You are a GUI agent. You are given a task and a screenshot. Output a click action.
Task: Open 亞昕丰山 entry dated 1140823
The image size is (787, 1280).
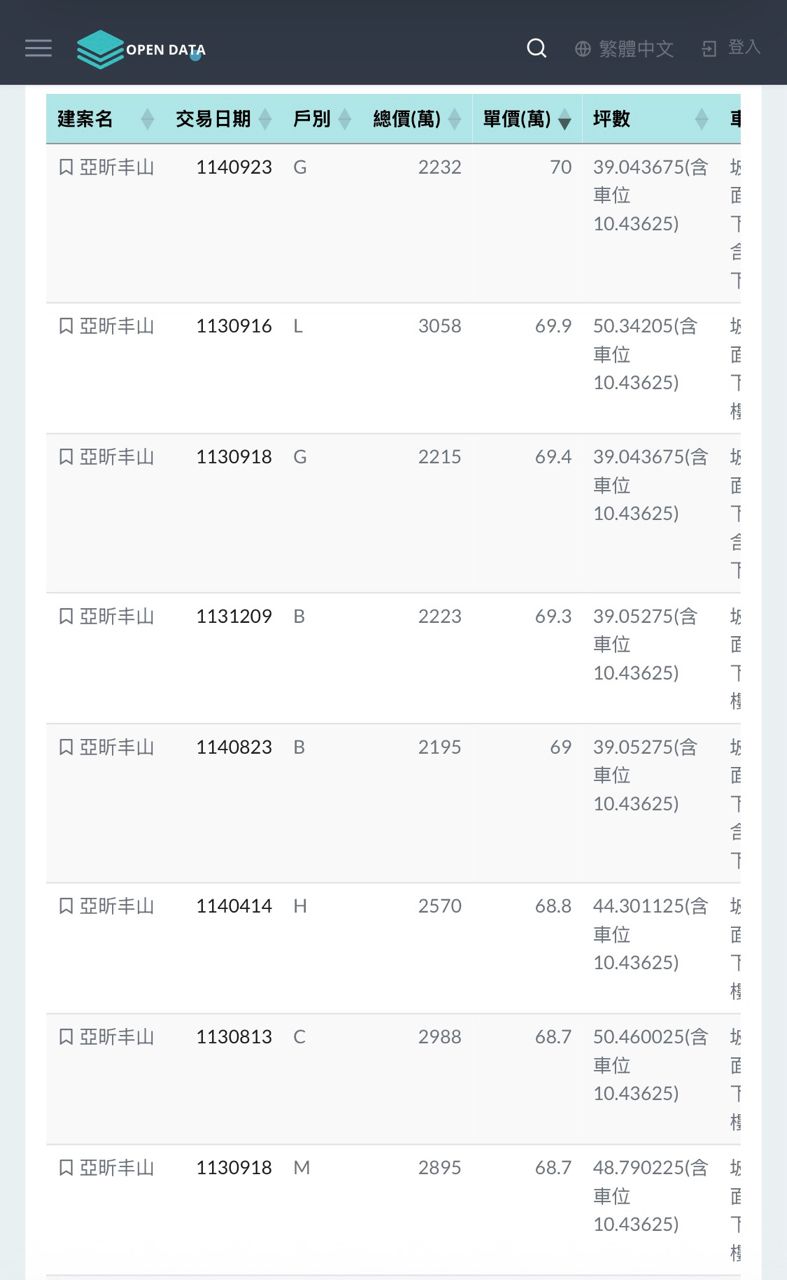pos(117,747)
